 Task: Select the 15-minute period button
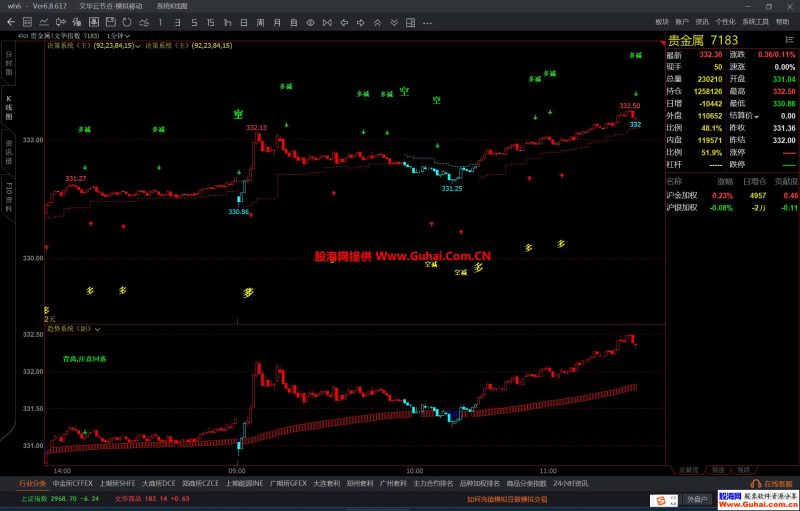point(210,22)
